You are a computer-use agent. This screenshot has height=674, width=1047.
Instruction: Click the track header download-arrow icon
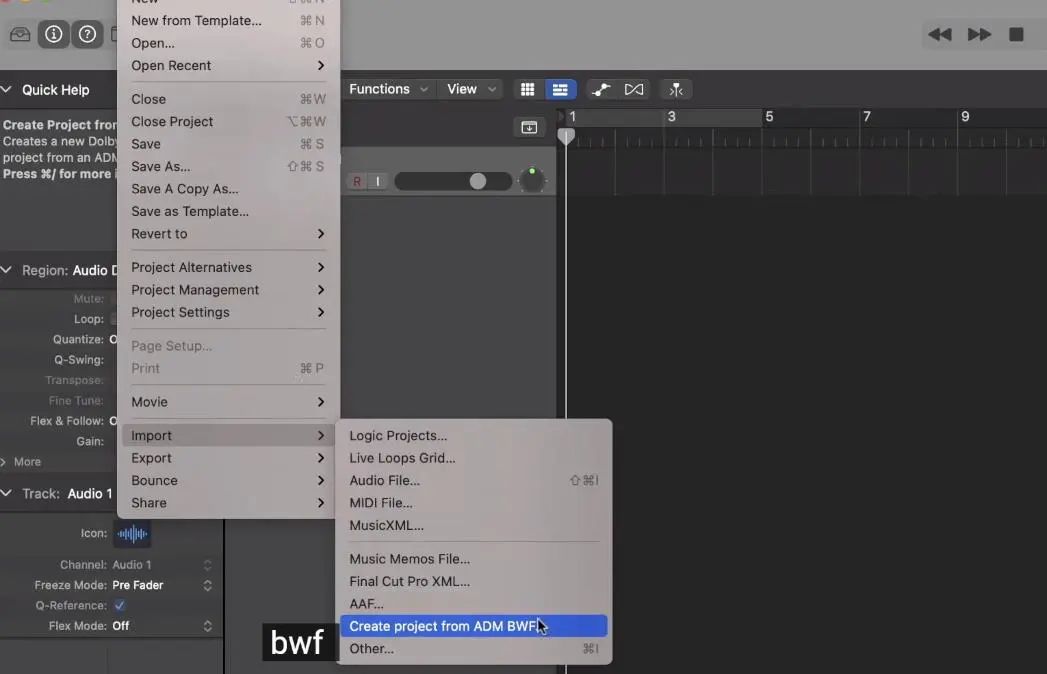click(x=529, y=127)
